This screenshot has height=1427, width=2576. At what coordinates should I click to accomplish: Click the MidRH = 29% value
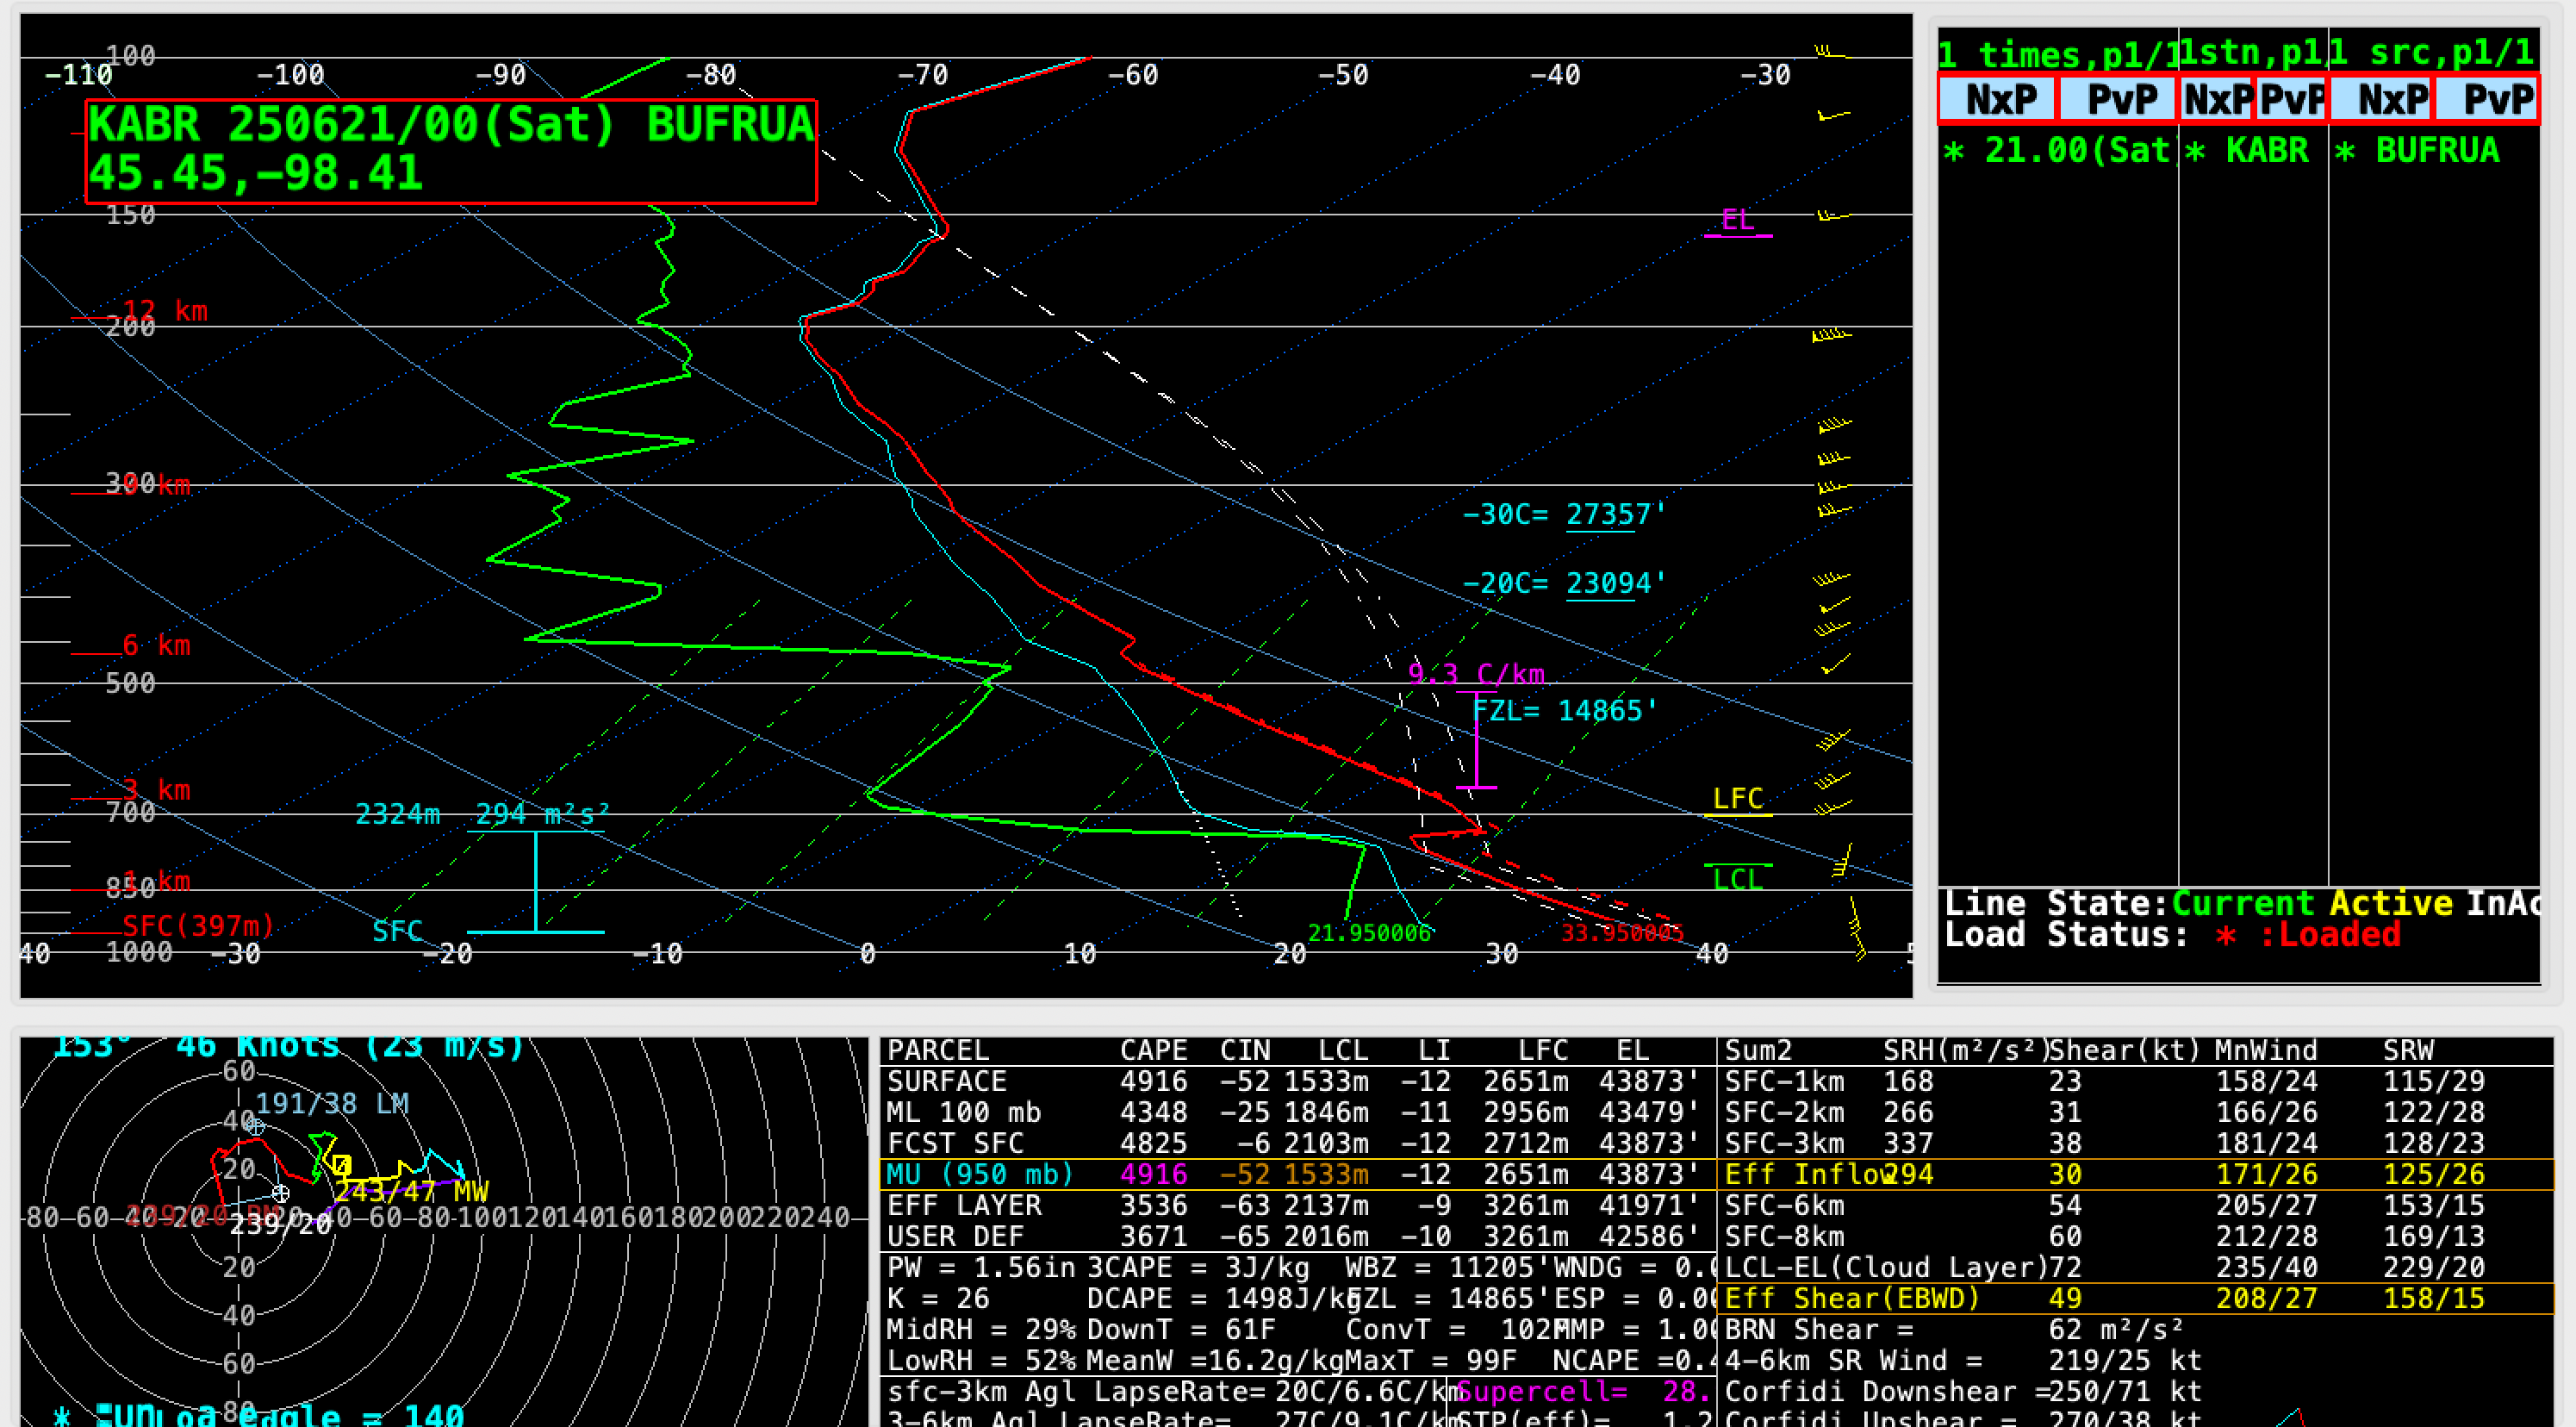(981, 1329)
